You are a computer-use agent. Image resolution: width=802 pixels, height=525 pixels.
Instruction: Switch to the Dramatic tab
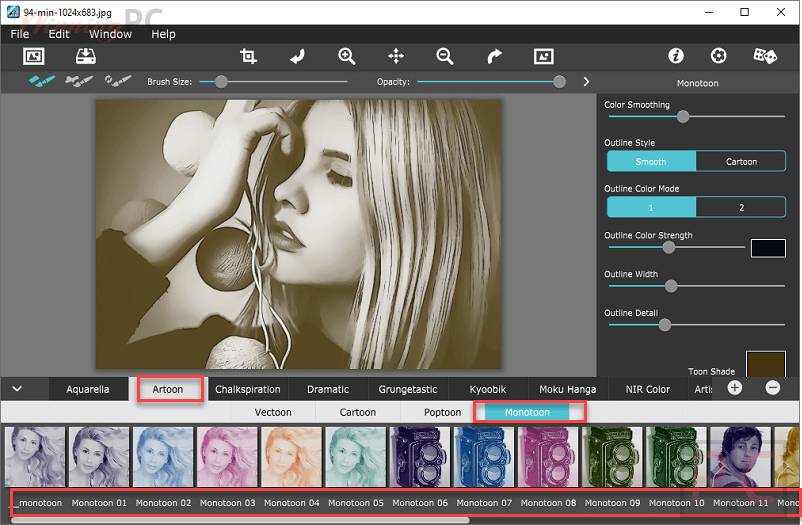(328, 389)
